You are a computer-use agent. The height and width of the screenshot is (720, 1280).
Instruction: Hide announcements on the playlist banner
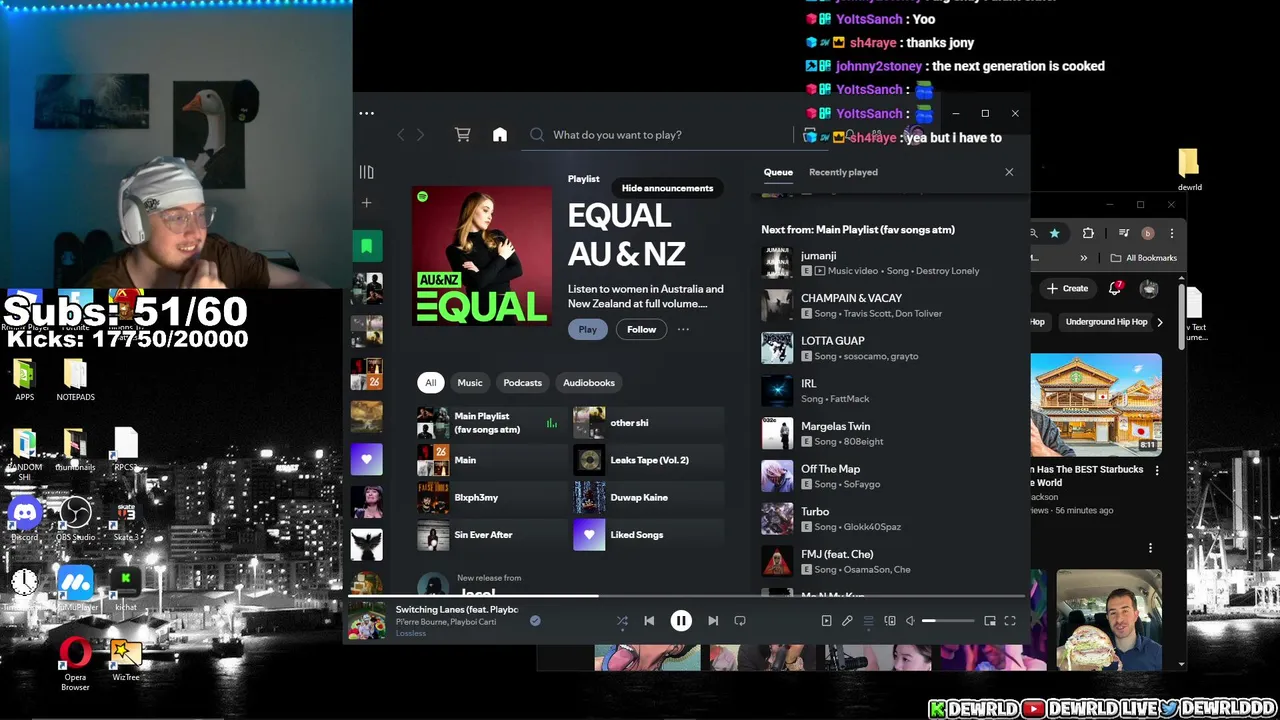667,188
